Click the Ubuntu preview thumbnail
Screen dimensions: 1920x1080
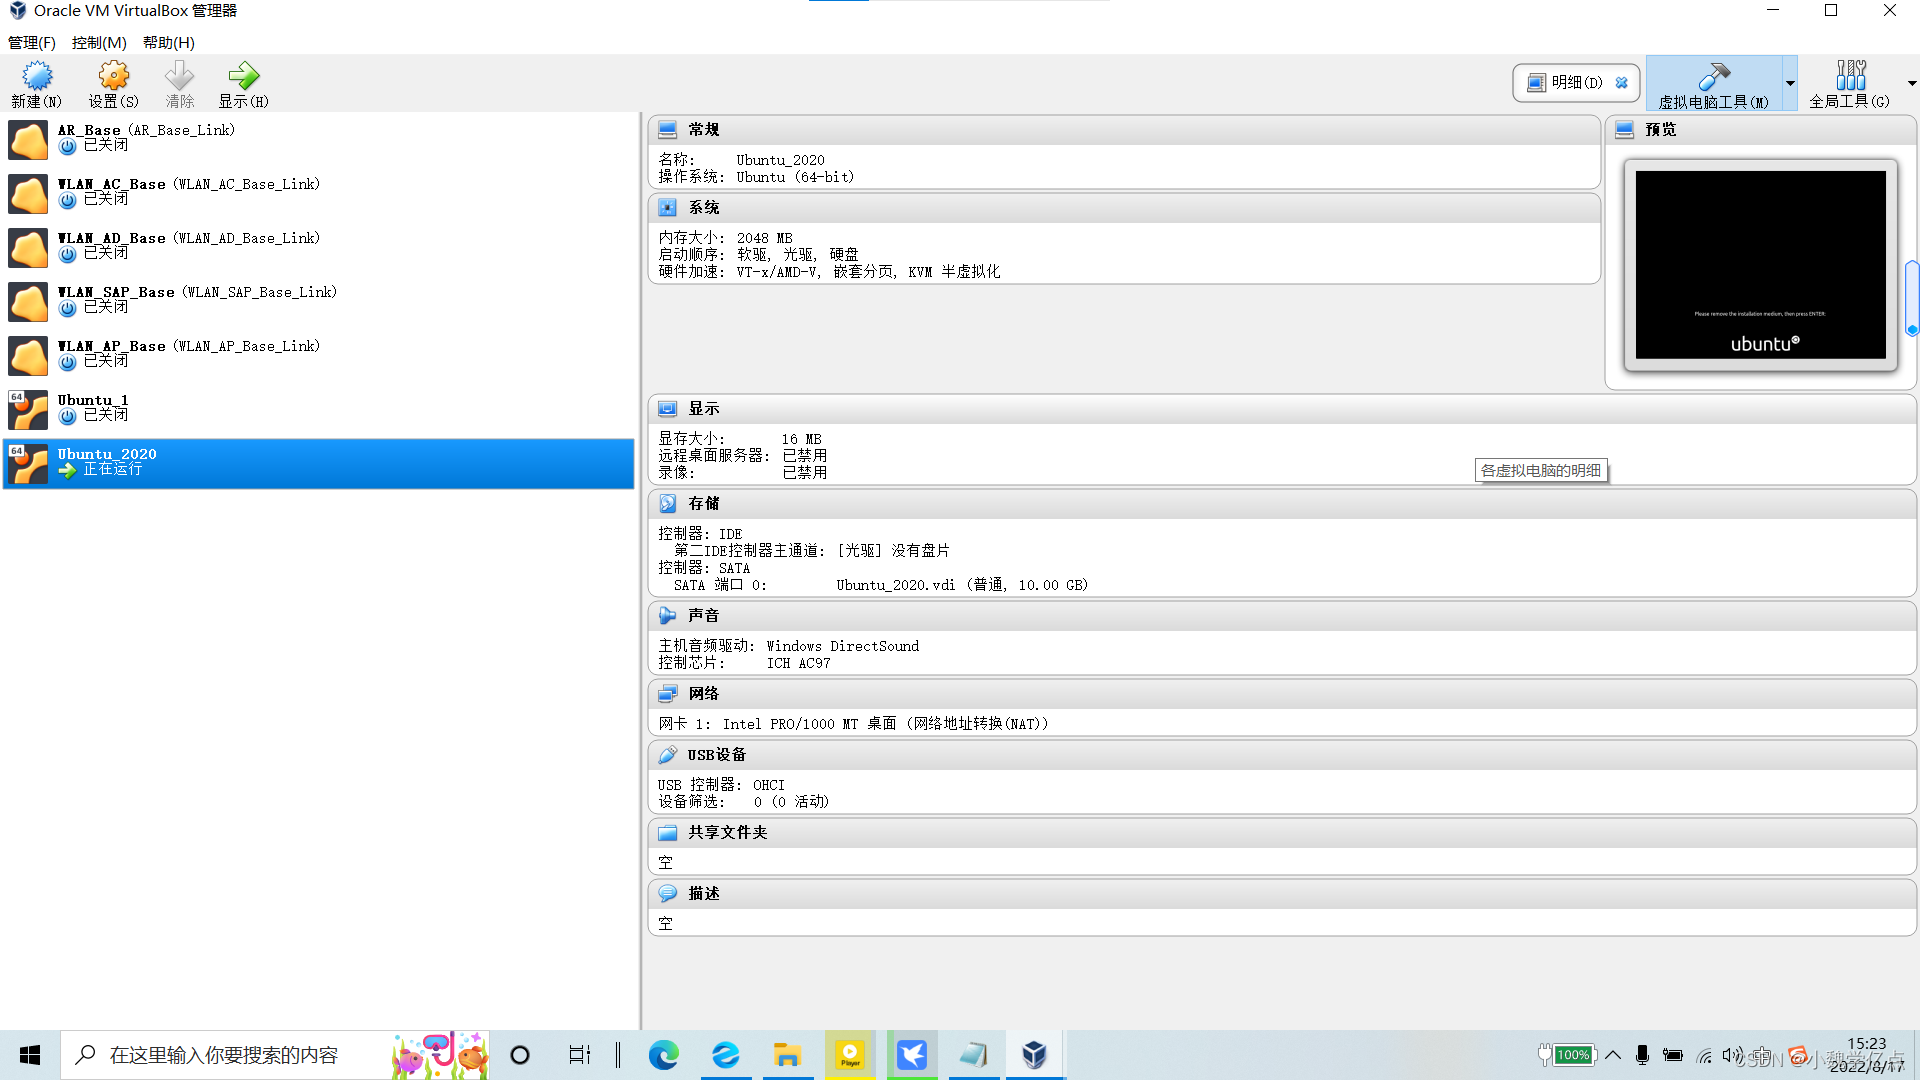(1760, 265)
